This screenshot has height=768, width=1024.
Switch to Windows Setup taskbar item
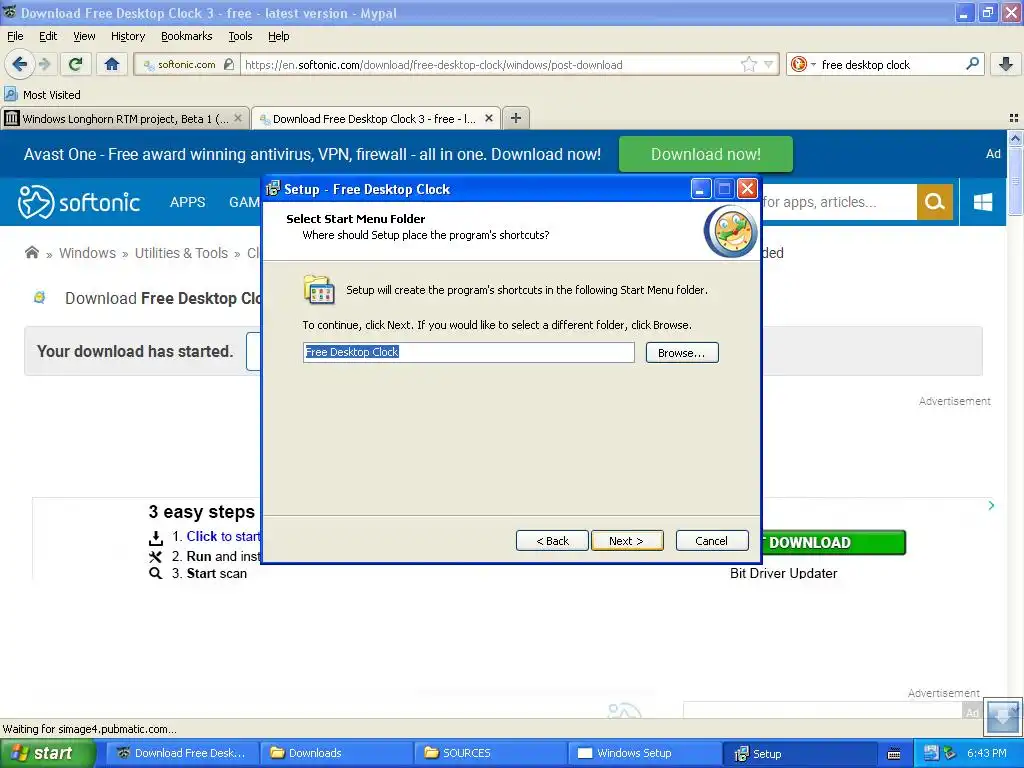pyautogui.click(x=645, y=753)
